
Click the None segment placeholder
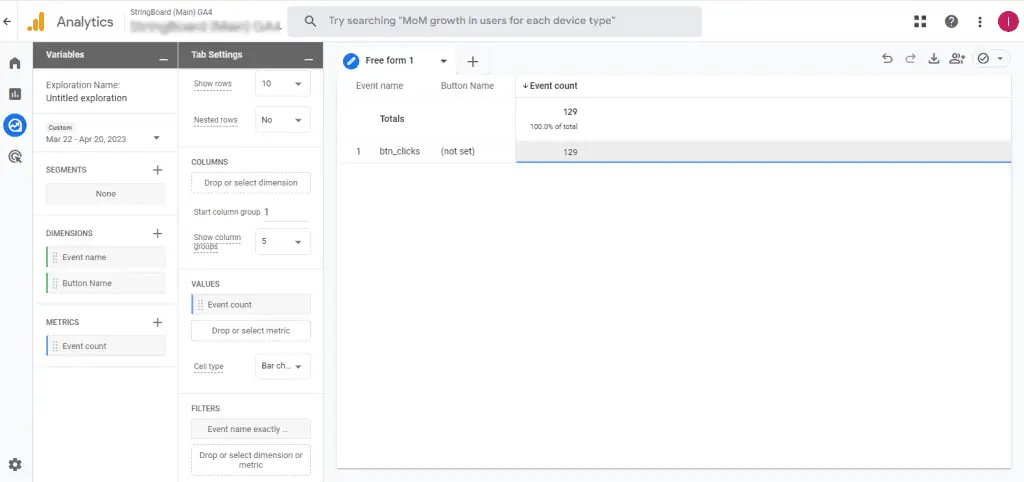[106, 194]
